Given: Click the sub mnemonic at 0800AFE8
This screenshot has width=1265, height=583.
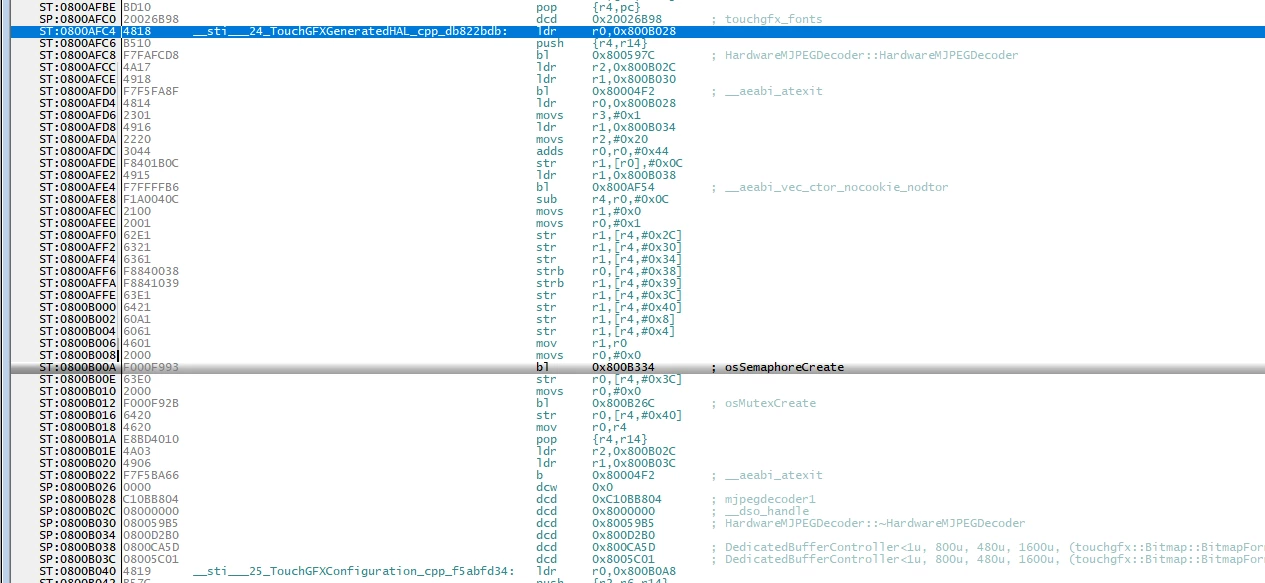Looking at the screenshot, I should click(x=547, y=199).
